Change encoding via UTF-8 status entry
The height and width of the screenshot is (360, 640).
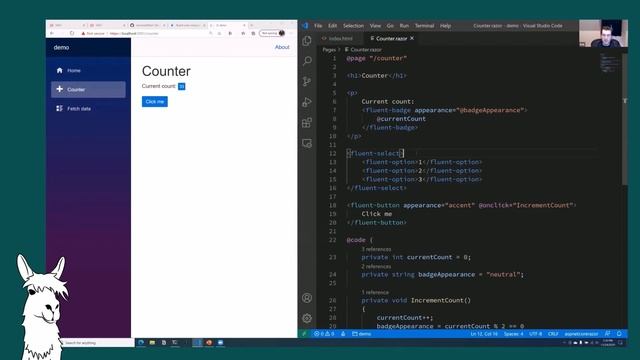(x=536, y=334)
